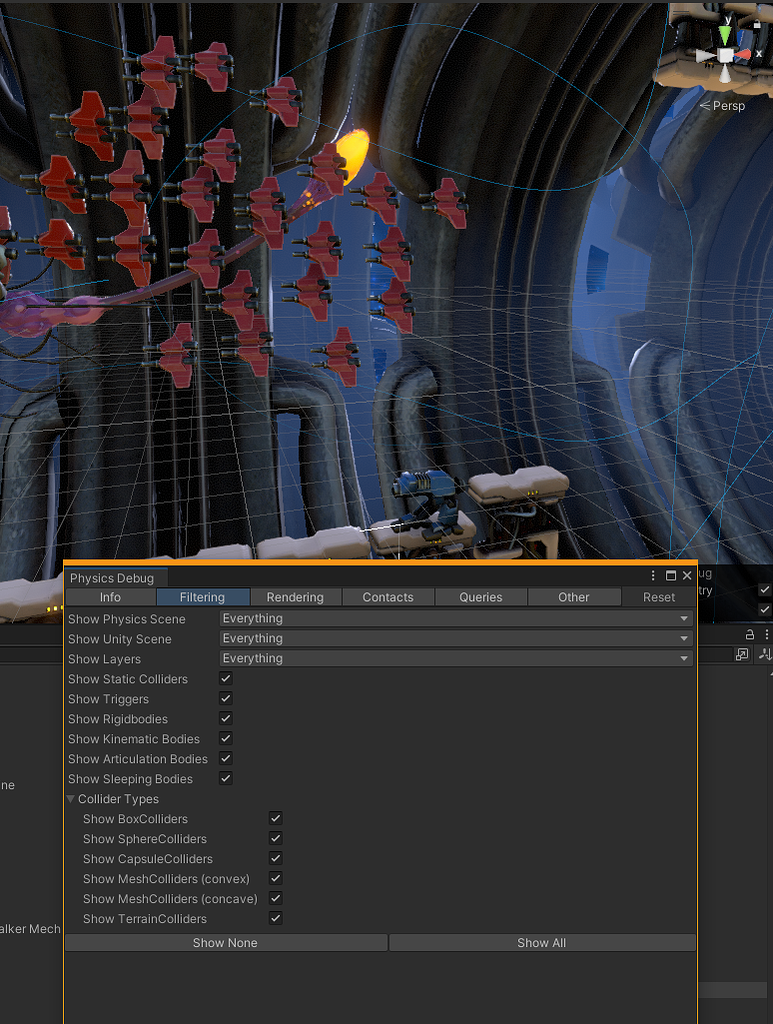
Task: Uncheck Show Static Colliders
Action: (x=225, y=679)
